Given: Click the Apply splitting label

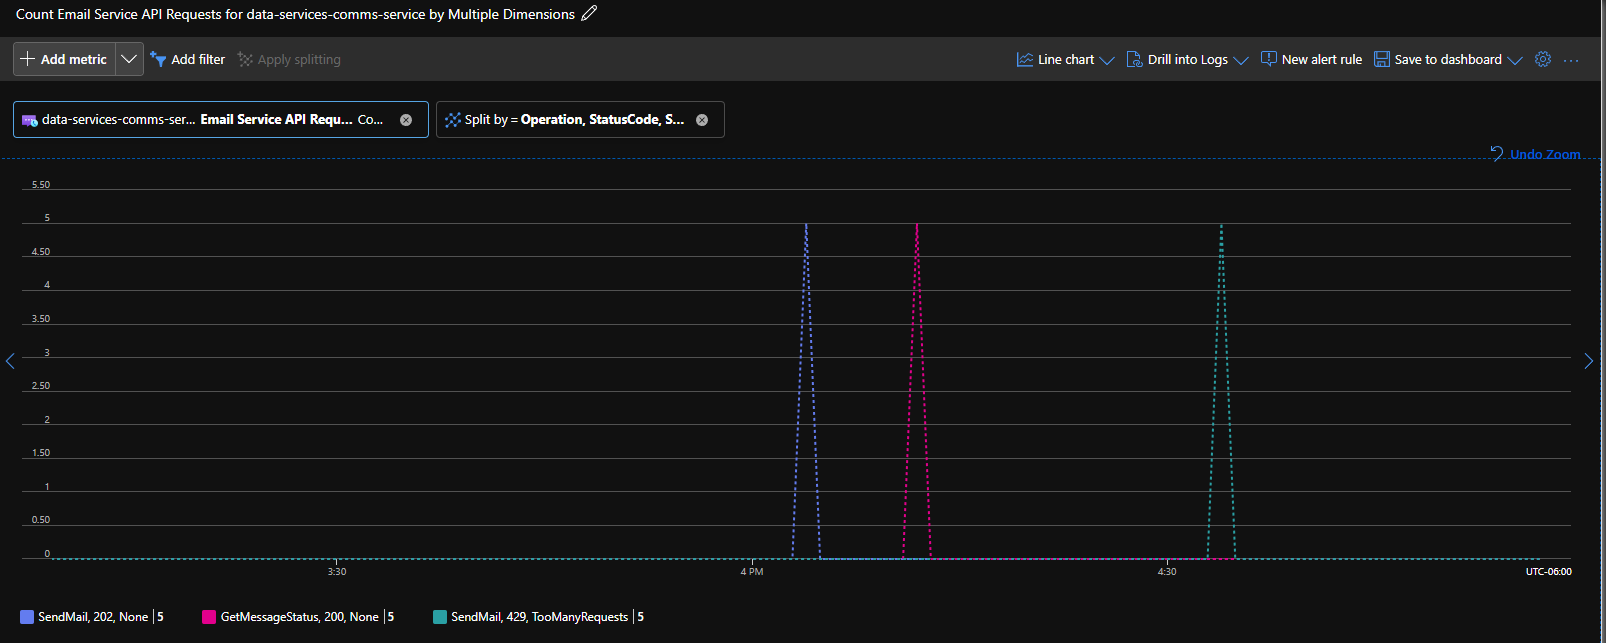Looking at the screenshot, I should coord(299,59).
